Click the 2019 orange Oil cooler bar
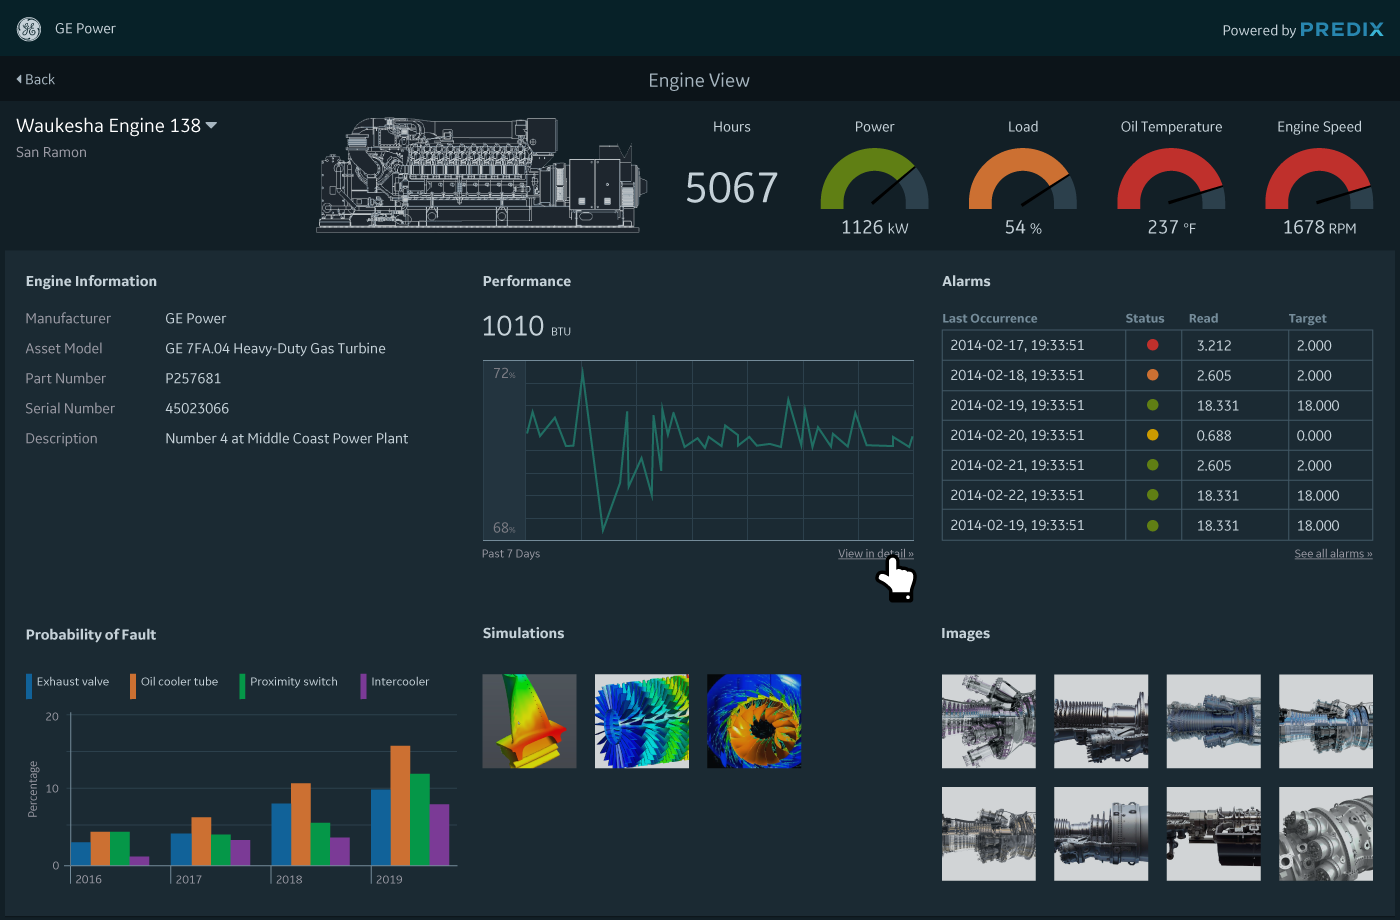Image resolution: width=1400 pixels, height=920 pixels. click(x=400, y=805)
